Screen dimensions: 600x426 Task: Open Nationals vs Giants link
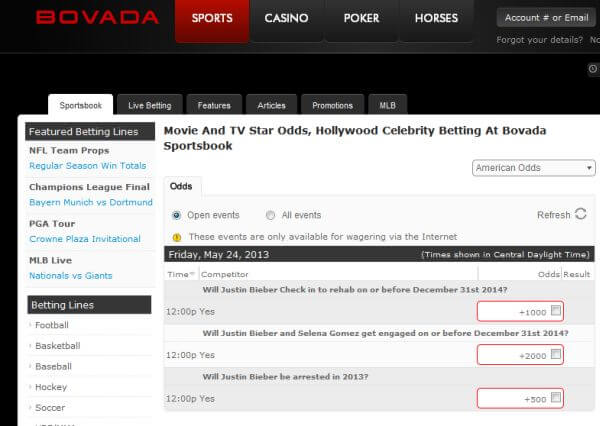tap(71, 276)
